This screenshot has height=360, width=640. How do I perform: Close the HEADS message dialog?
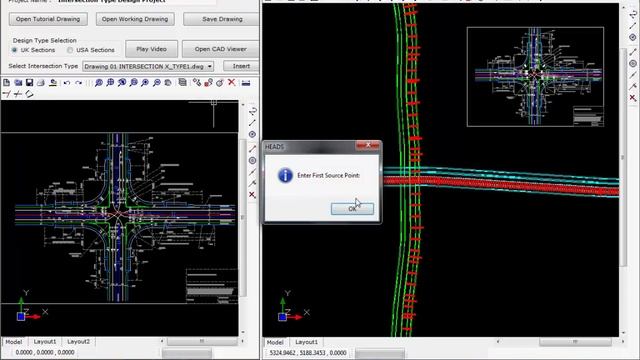[x=367, y=145]
